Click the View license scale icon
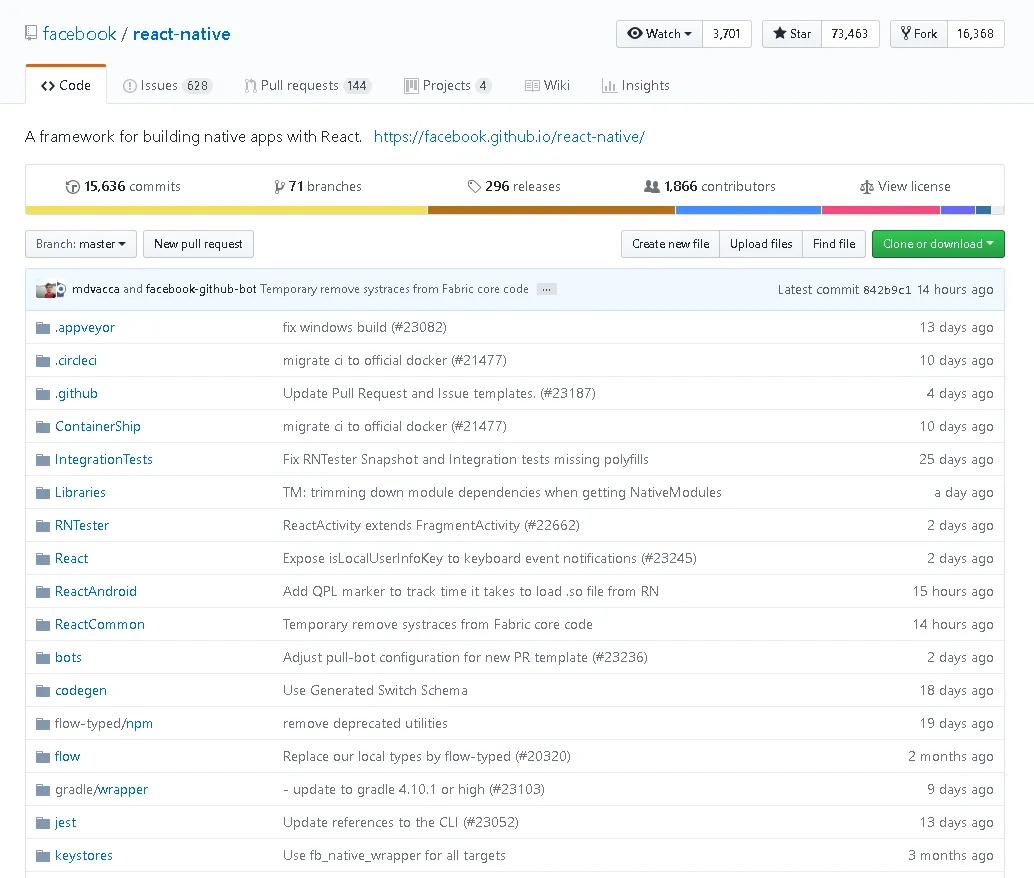The height and width of the screenshot is (878, 1034). click(x=867, y=187)
